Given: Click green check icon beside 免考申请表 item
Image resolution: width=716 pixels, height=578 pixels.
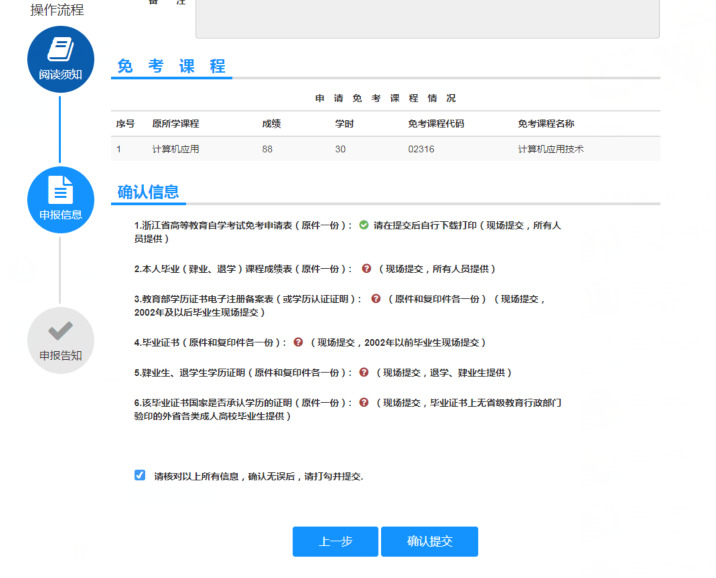Looking at the screenshot, I should point(364,225).
